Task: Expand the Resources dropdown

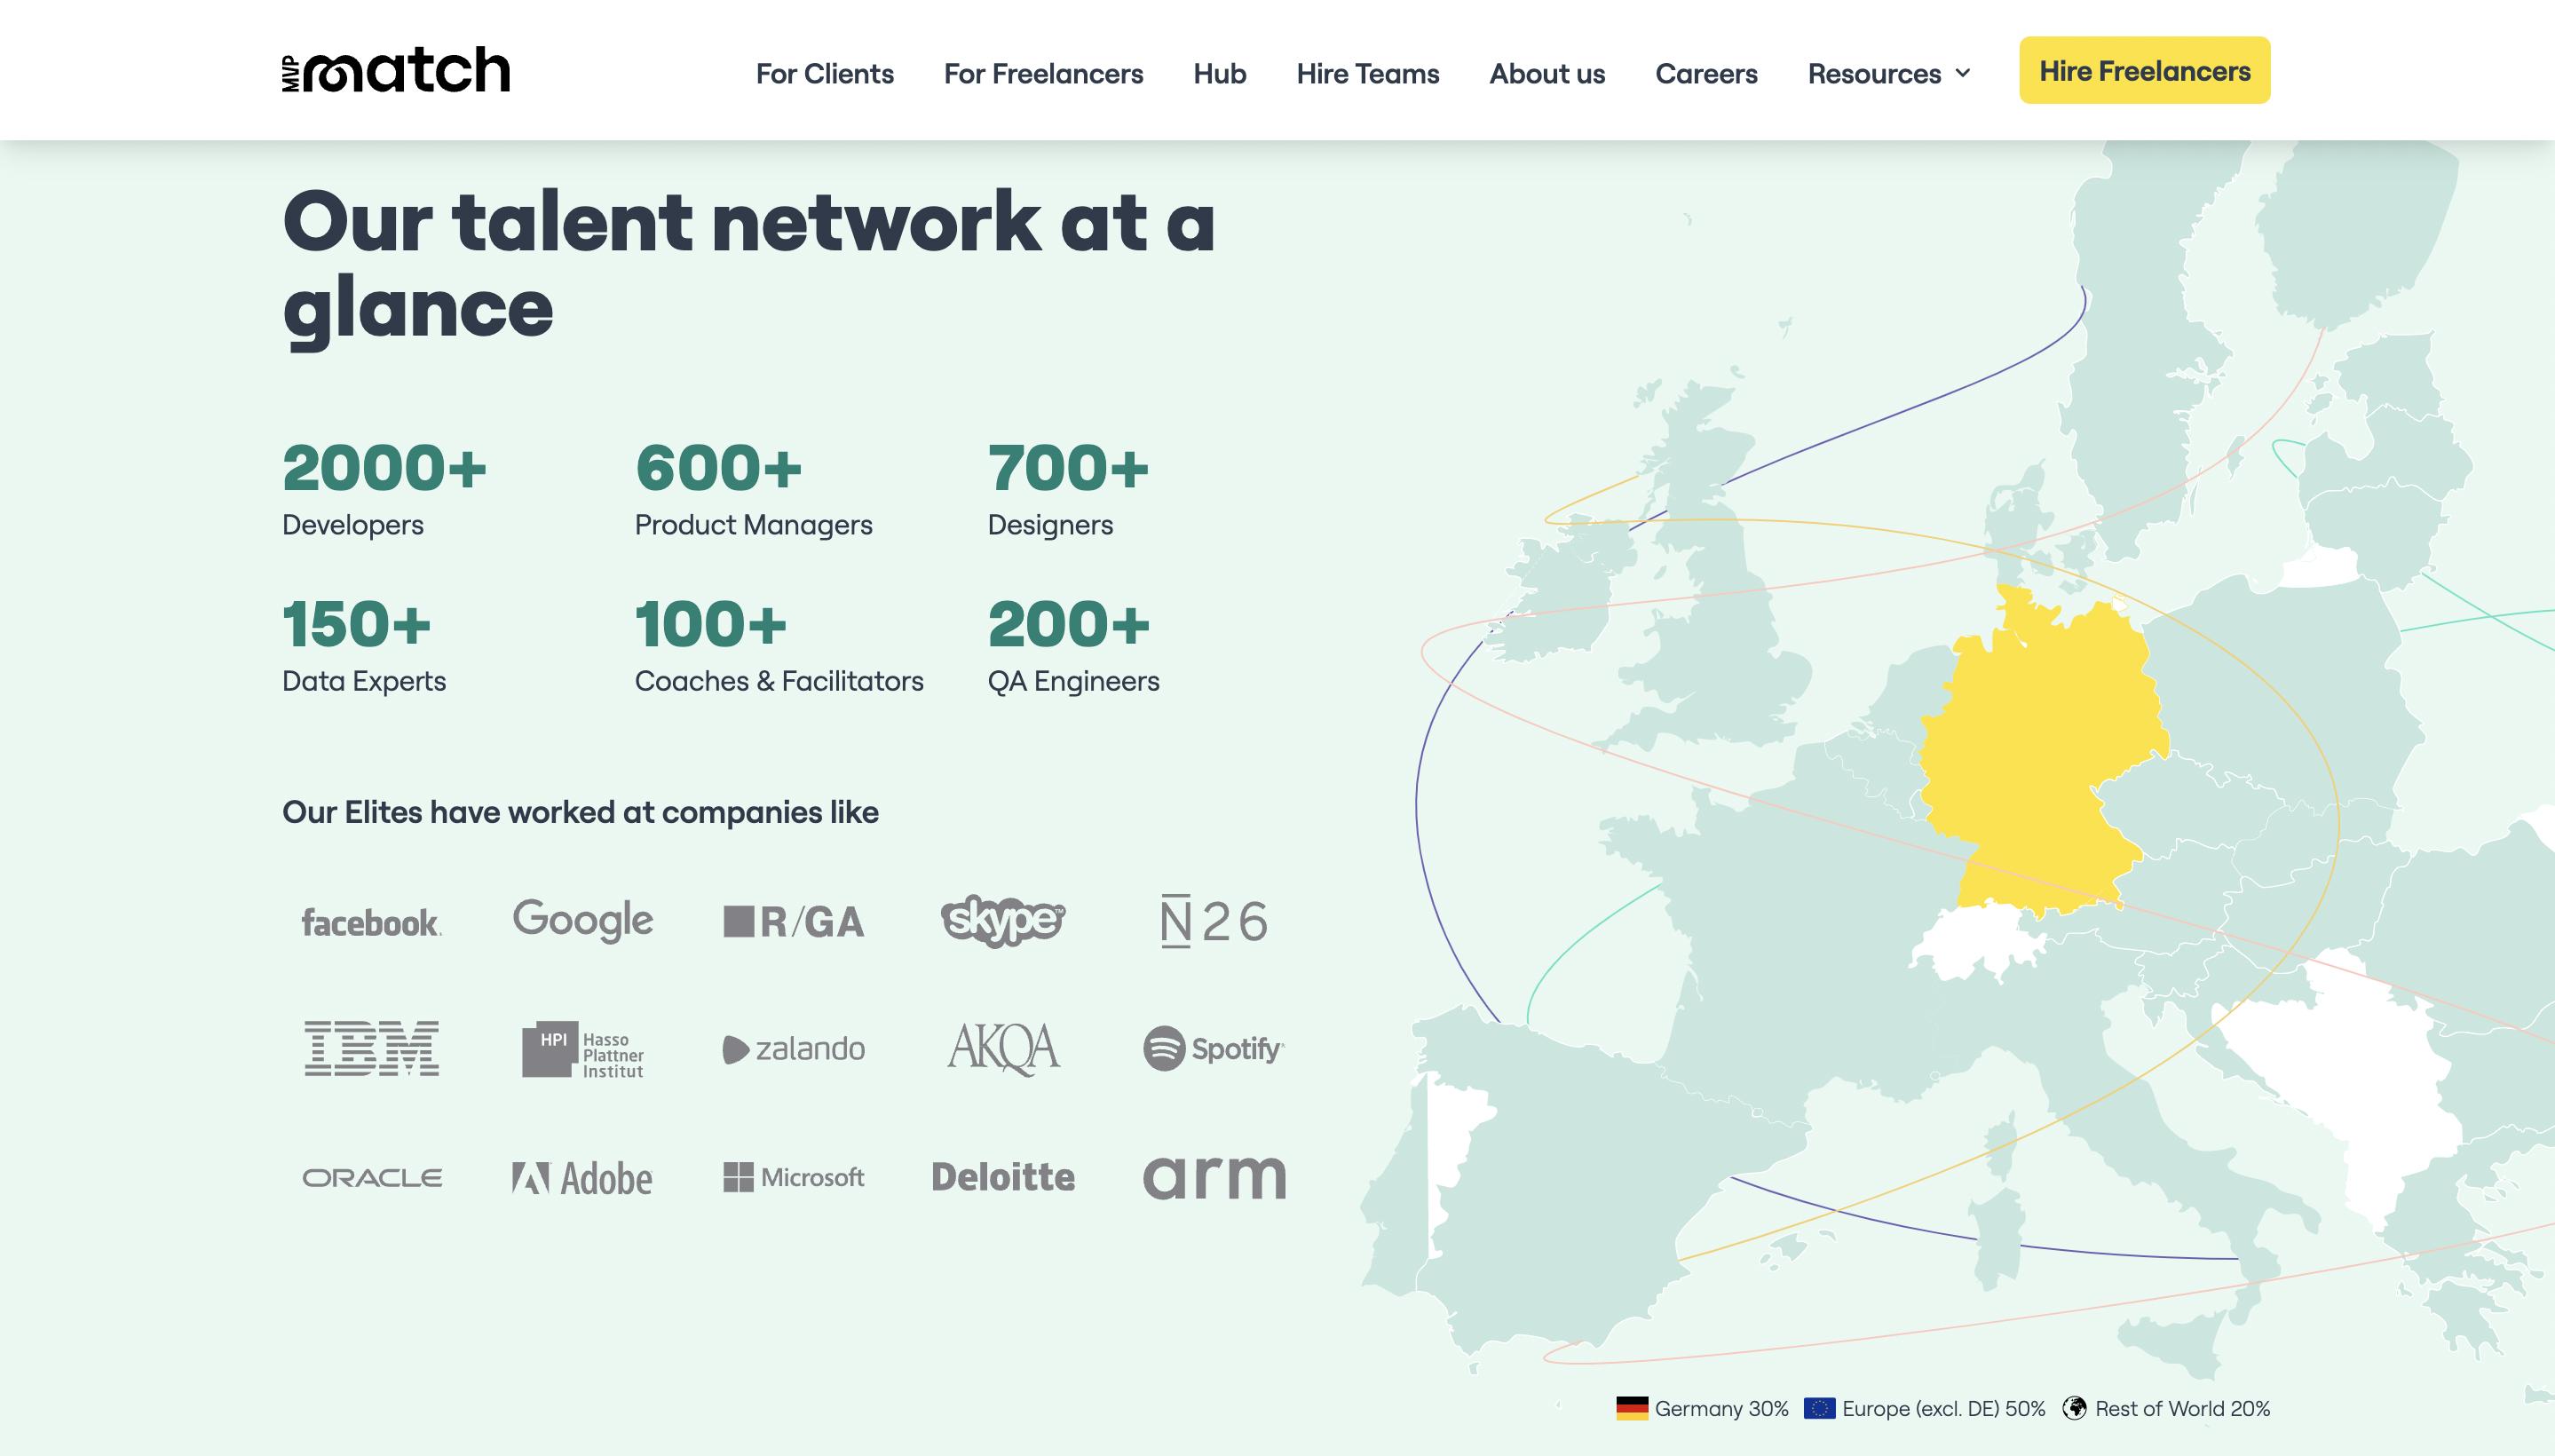Action: 1889,73
